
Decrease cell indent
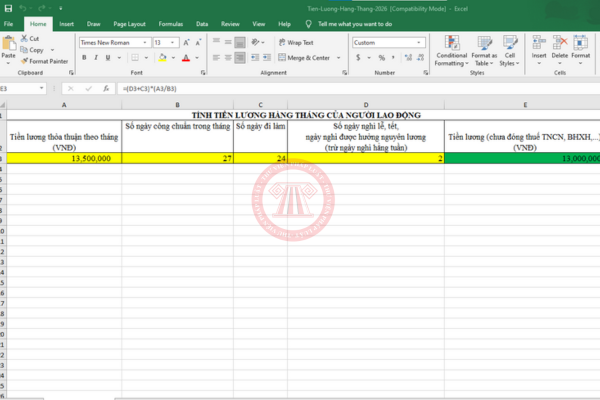pyautogui.click(x=255, y=58)
